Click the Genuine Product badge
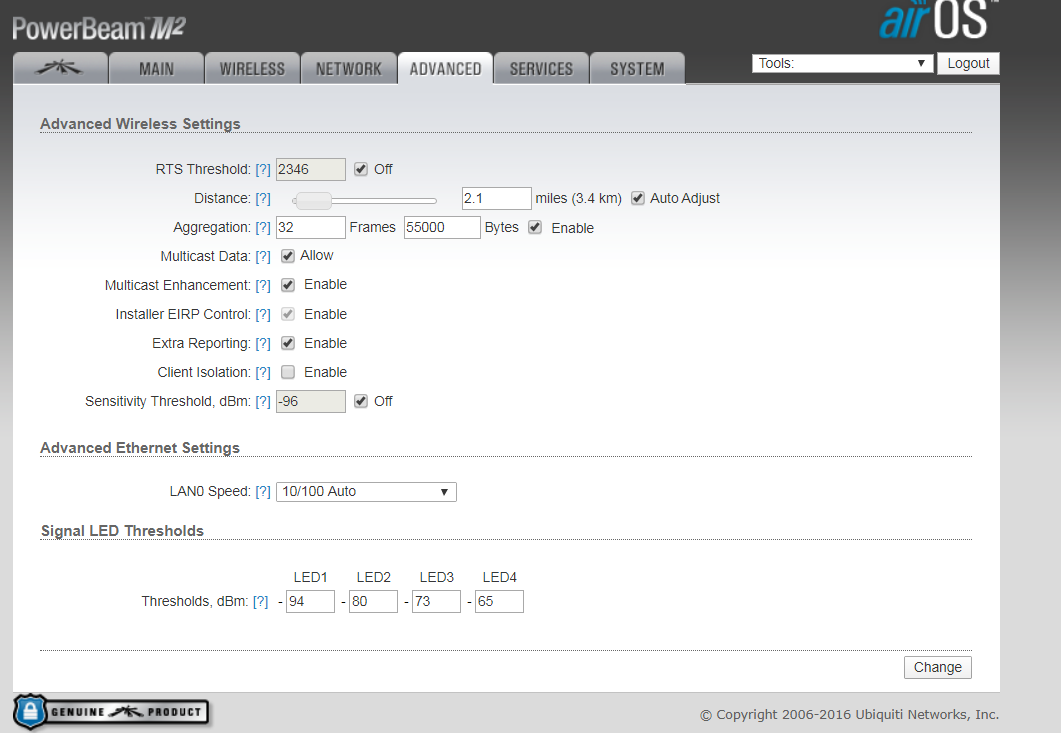Screen dimensions: 1061x733 111,712
